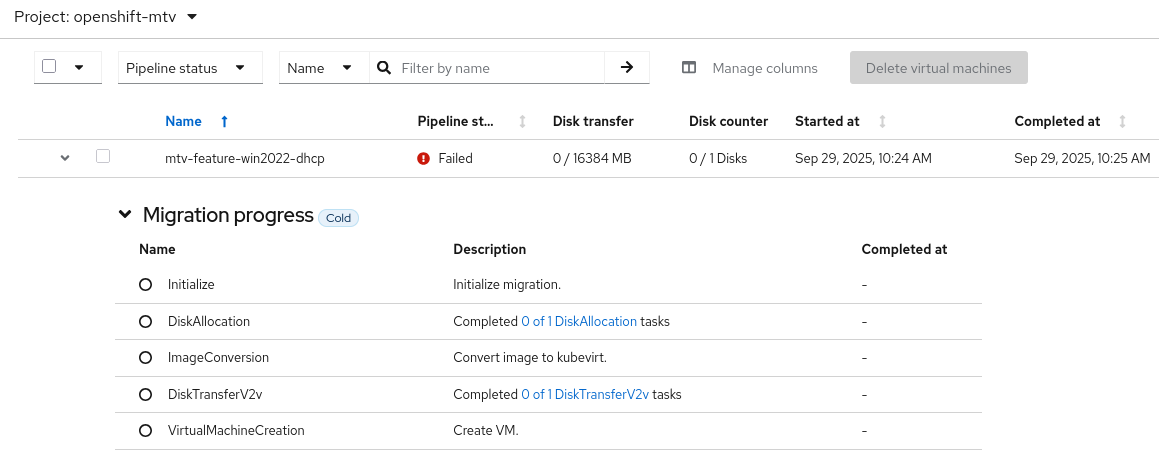The image size is (1159, 453).
Task: Click the red Failed status icon
Action: 424,158
